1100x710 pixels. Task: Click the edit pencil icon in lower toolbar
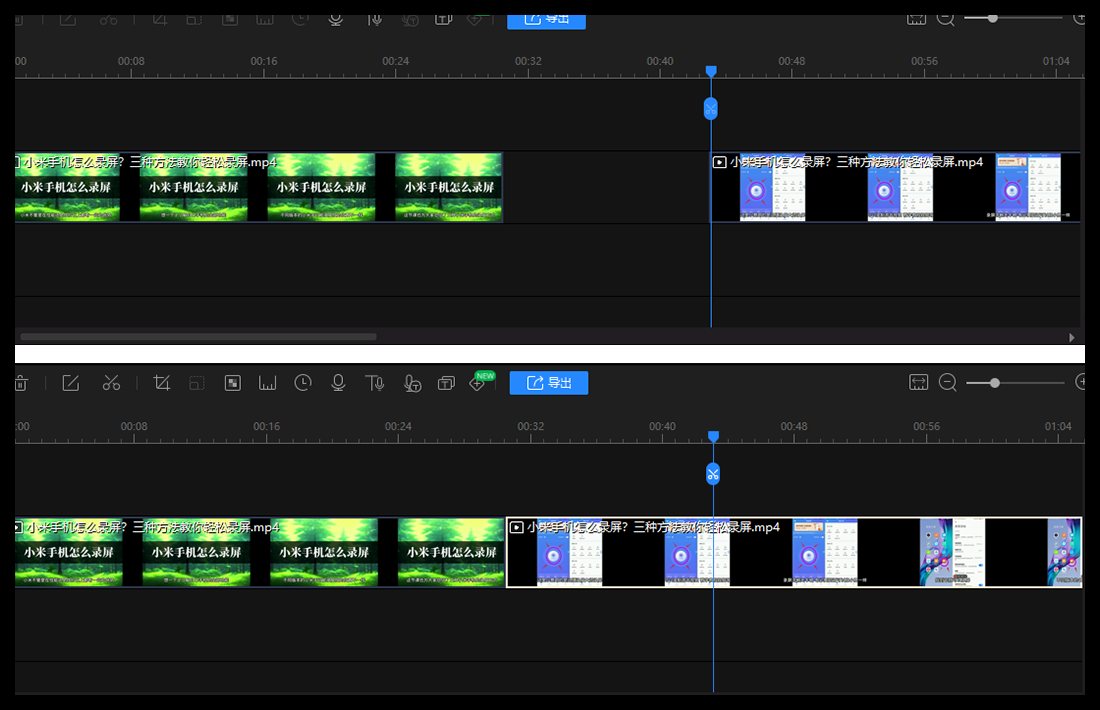coord(70,383)
